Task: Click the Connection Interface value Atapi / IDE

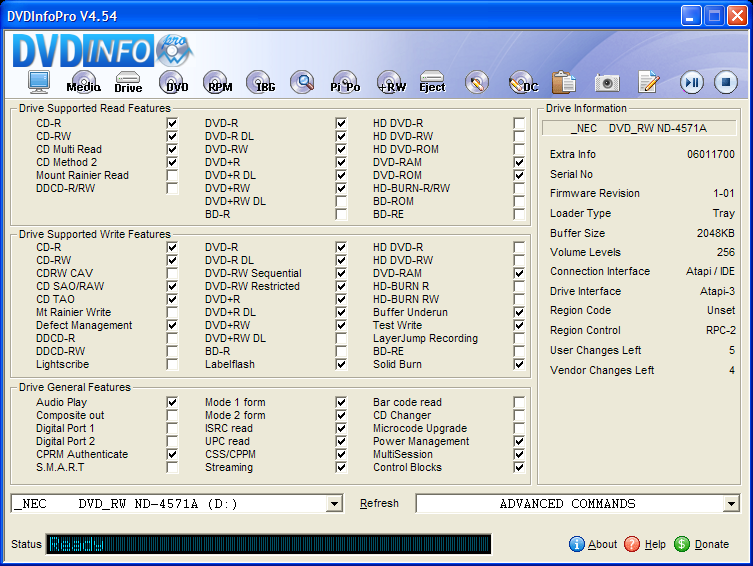Action: 710,271
